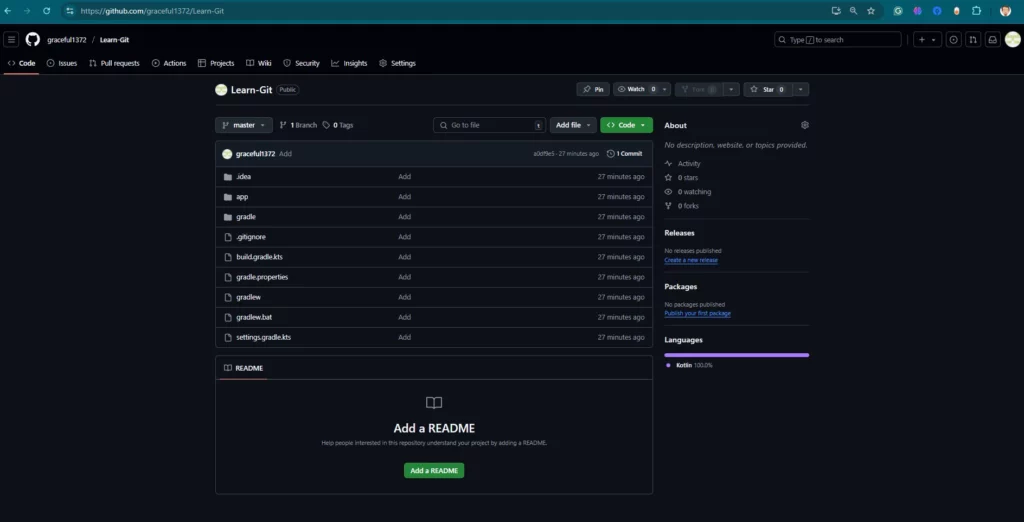Open the gradle.properties file

click(x=262, y=277)
